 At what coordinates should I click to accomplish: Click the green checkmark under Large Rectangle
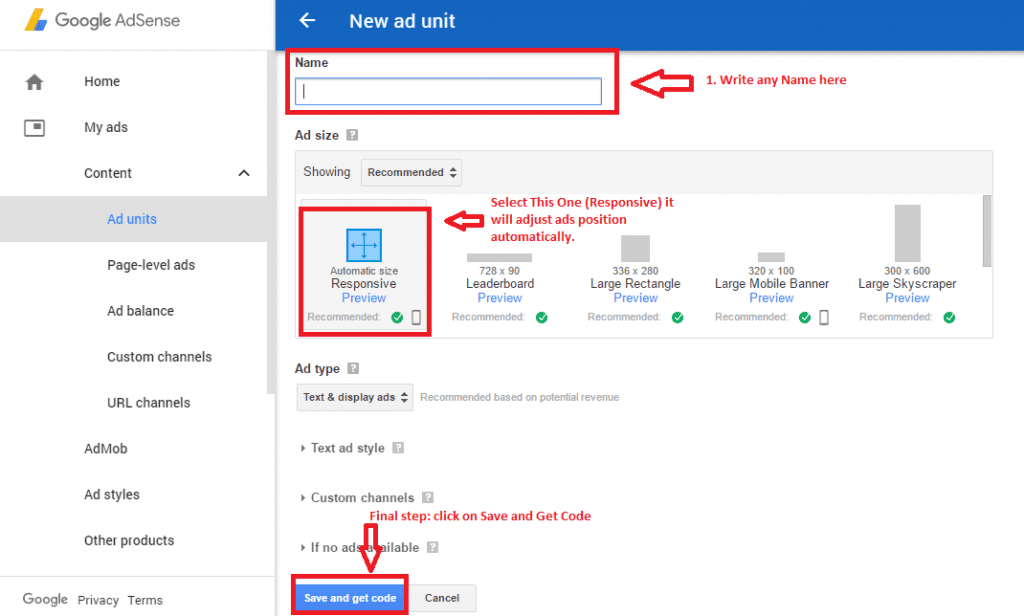pyautogui.click(x=678, y=317)
